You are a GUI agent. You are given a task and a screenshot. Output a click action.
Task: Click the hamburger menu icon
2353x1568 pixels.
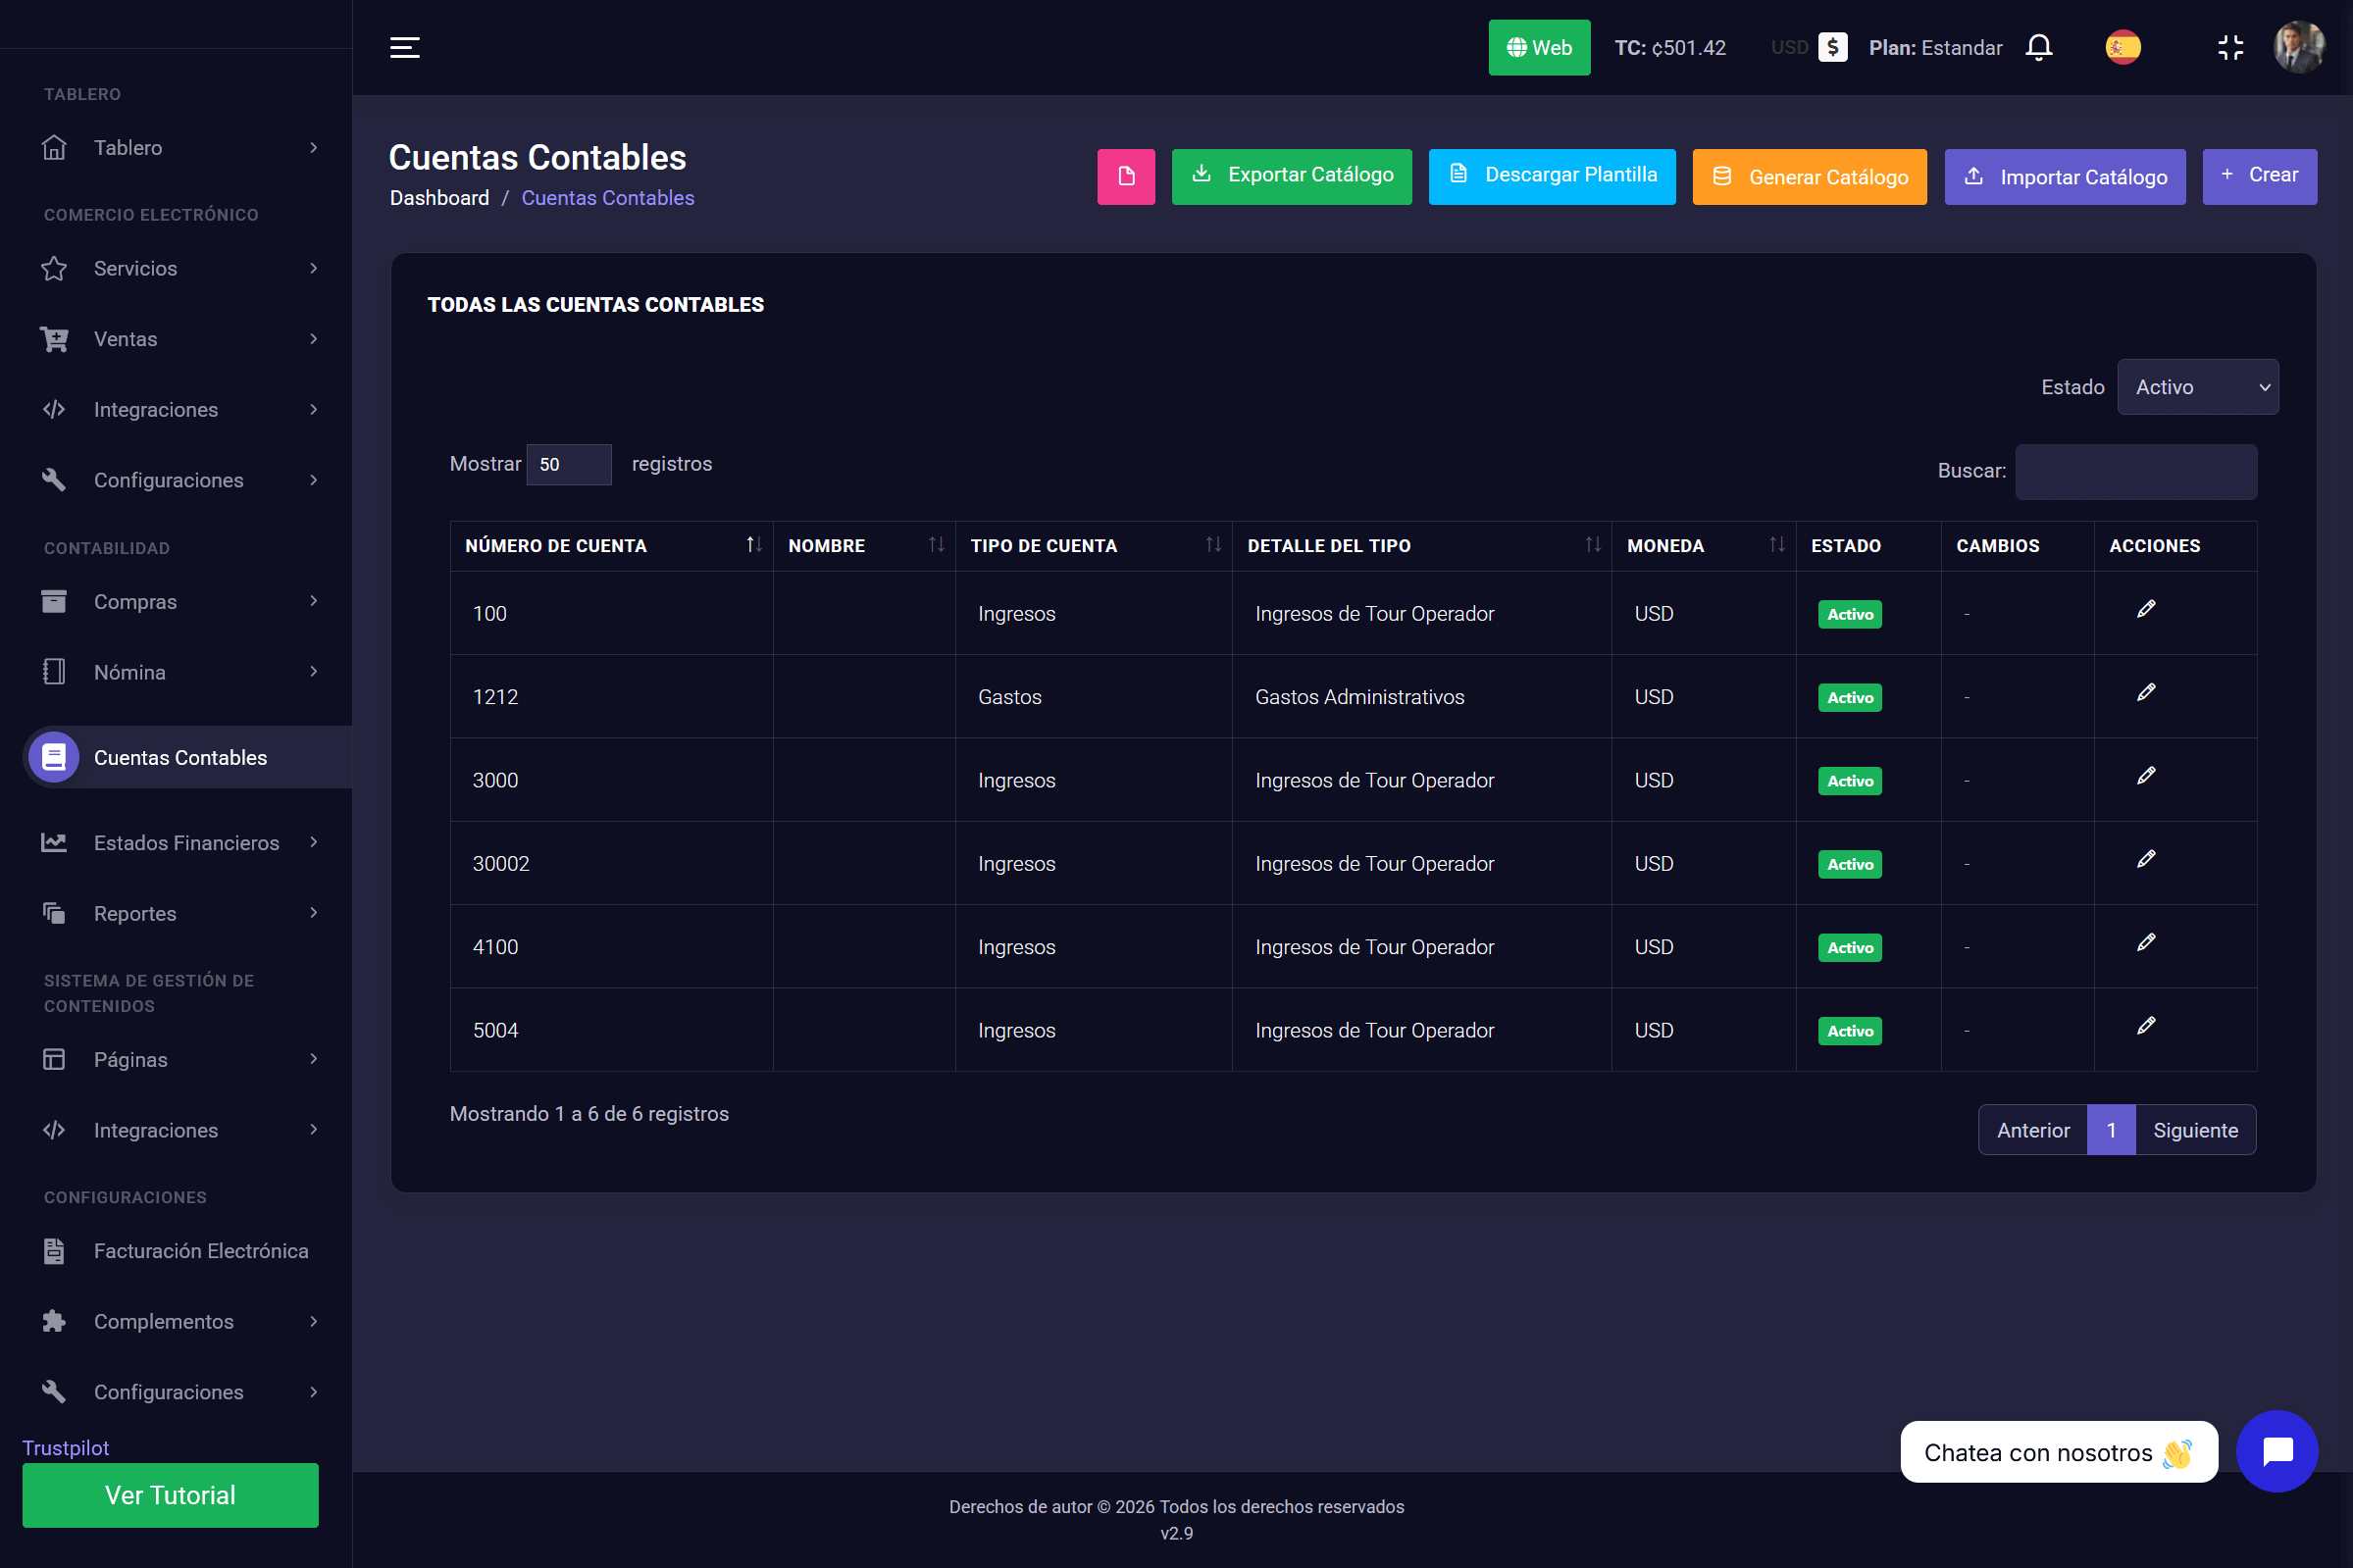(x=404, y=47)
